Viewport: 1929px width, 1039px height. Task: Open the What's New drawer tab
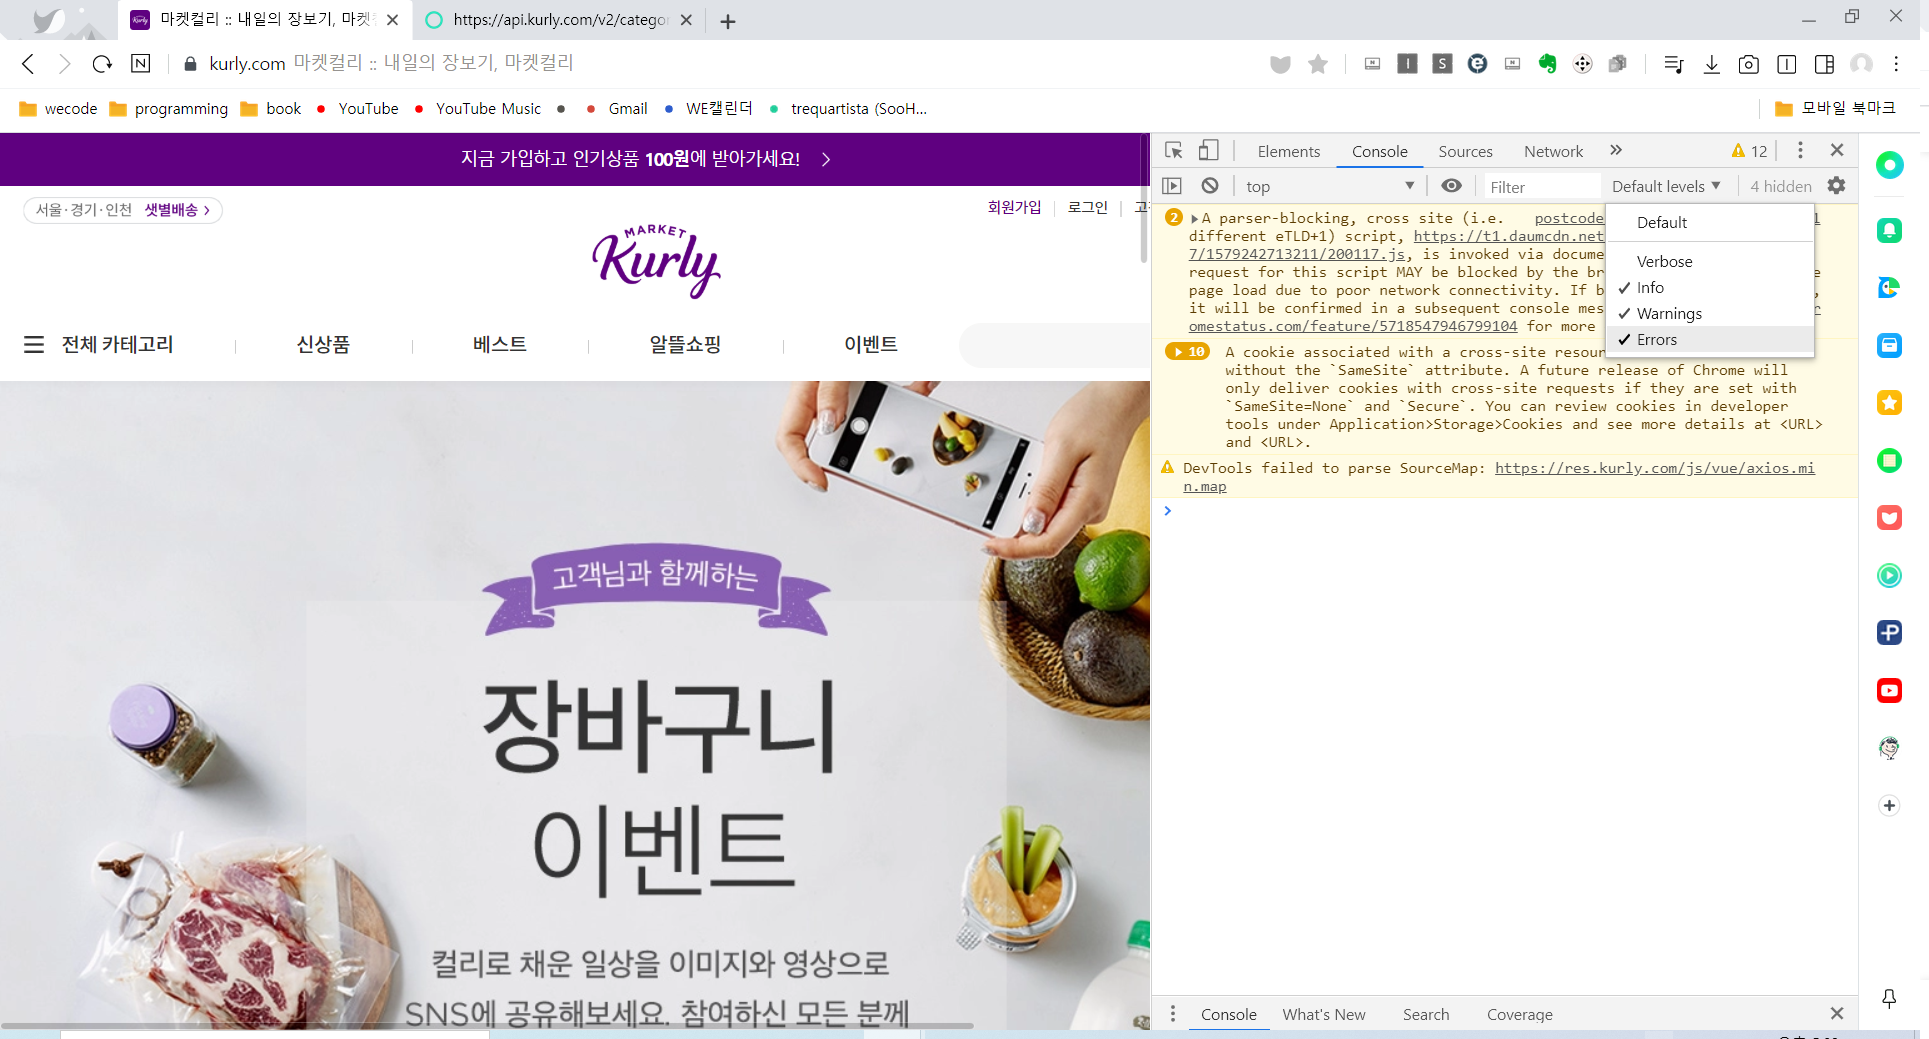[x=1324, y=1014]
